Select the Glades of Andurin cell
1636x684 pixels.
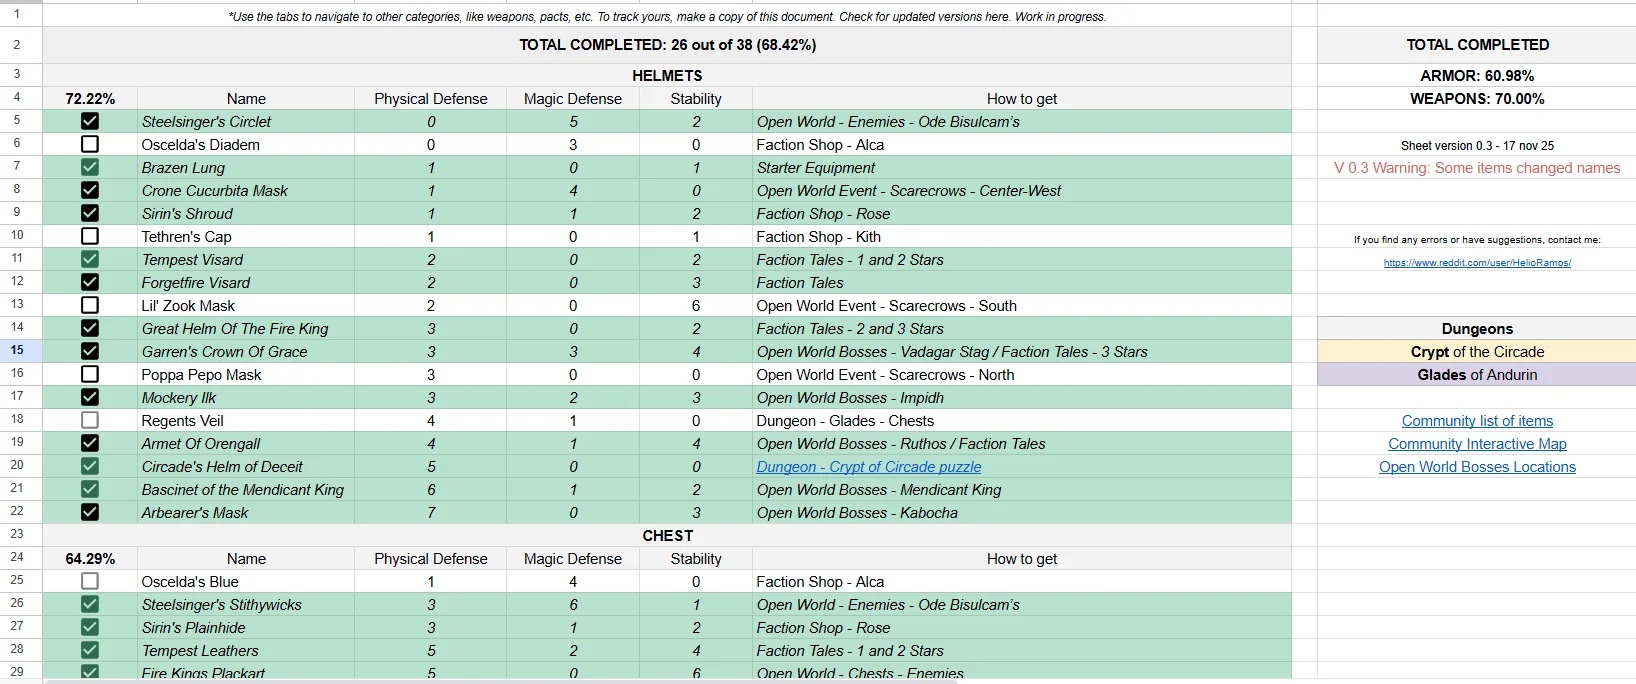1477,375
